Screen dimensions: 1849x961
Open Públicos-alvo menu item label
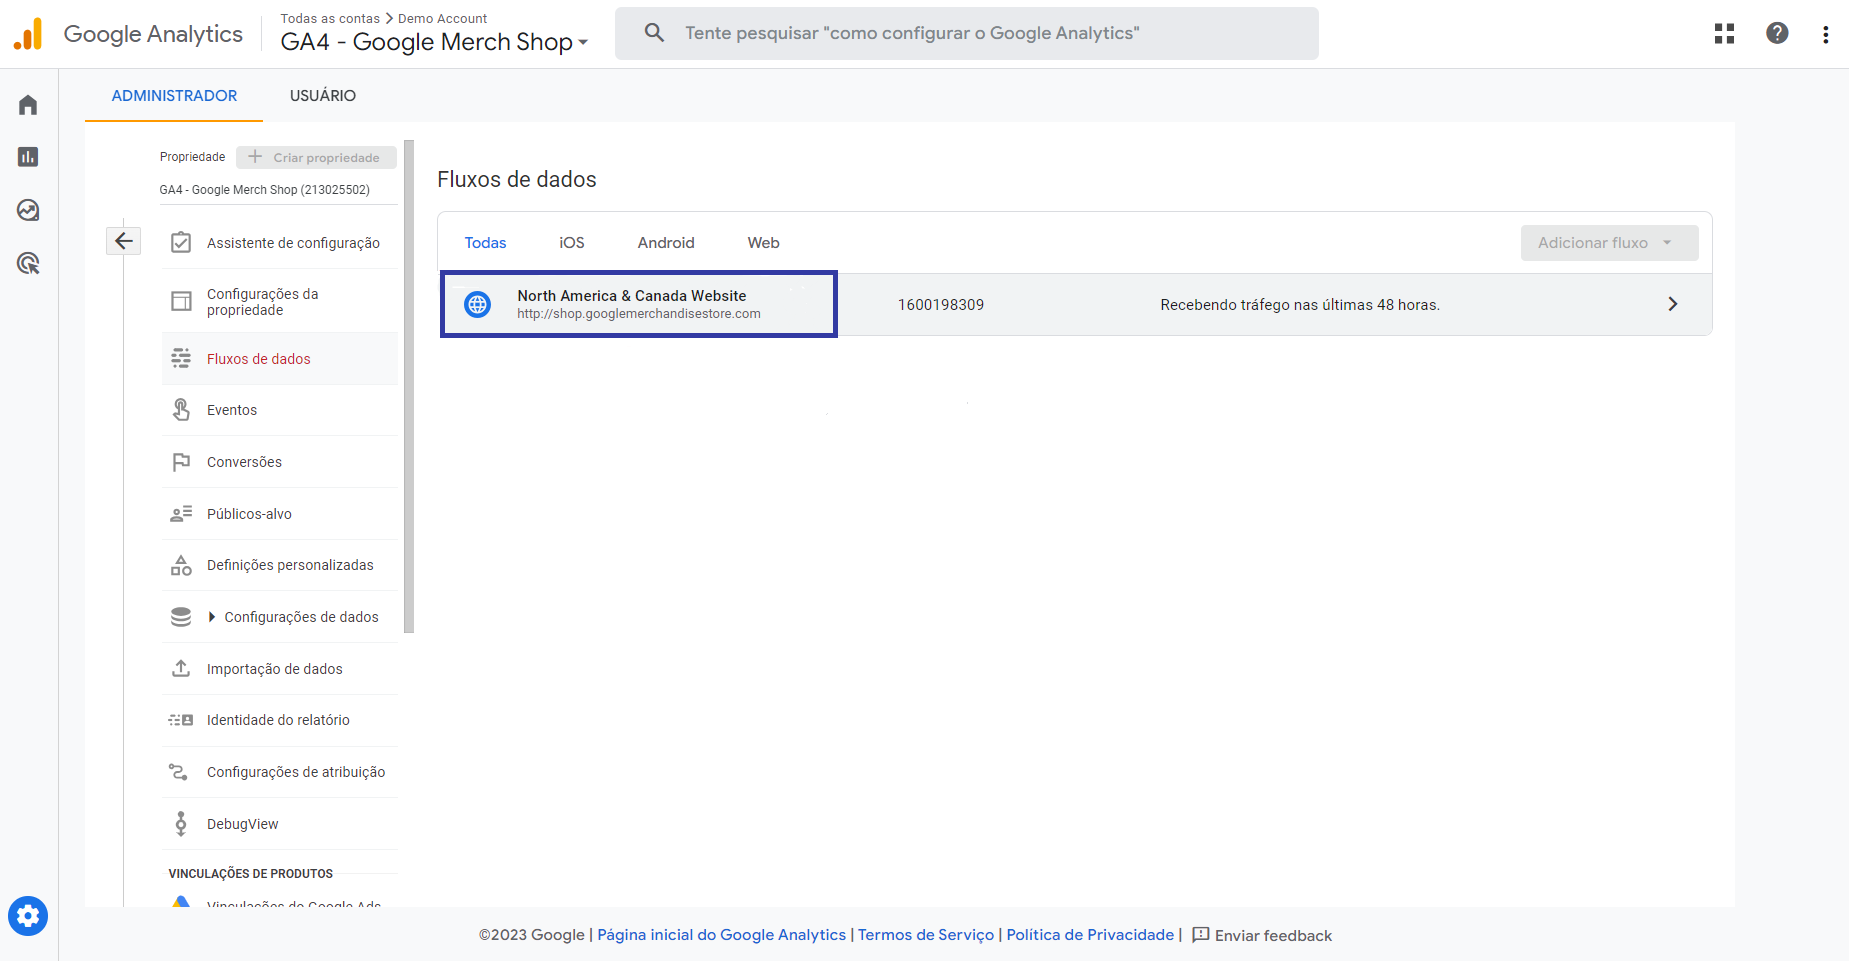click(249, 514)
